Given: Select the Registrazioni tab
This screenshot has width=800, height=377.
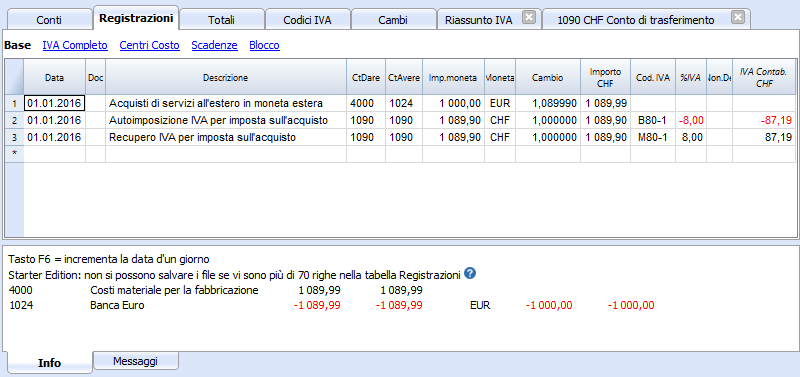Looking at the screenshot, I should click(136, 18).
